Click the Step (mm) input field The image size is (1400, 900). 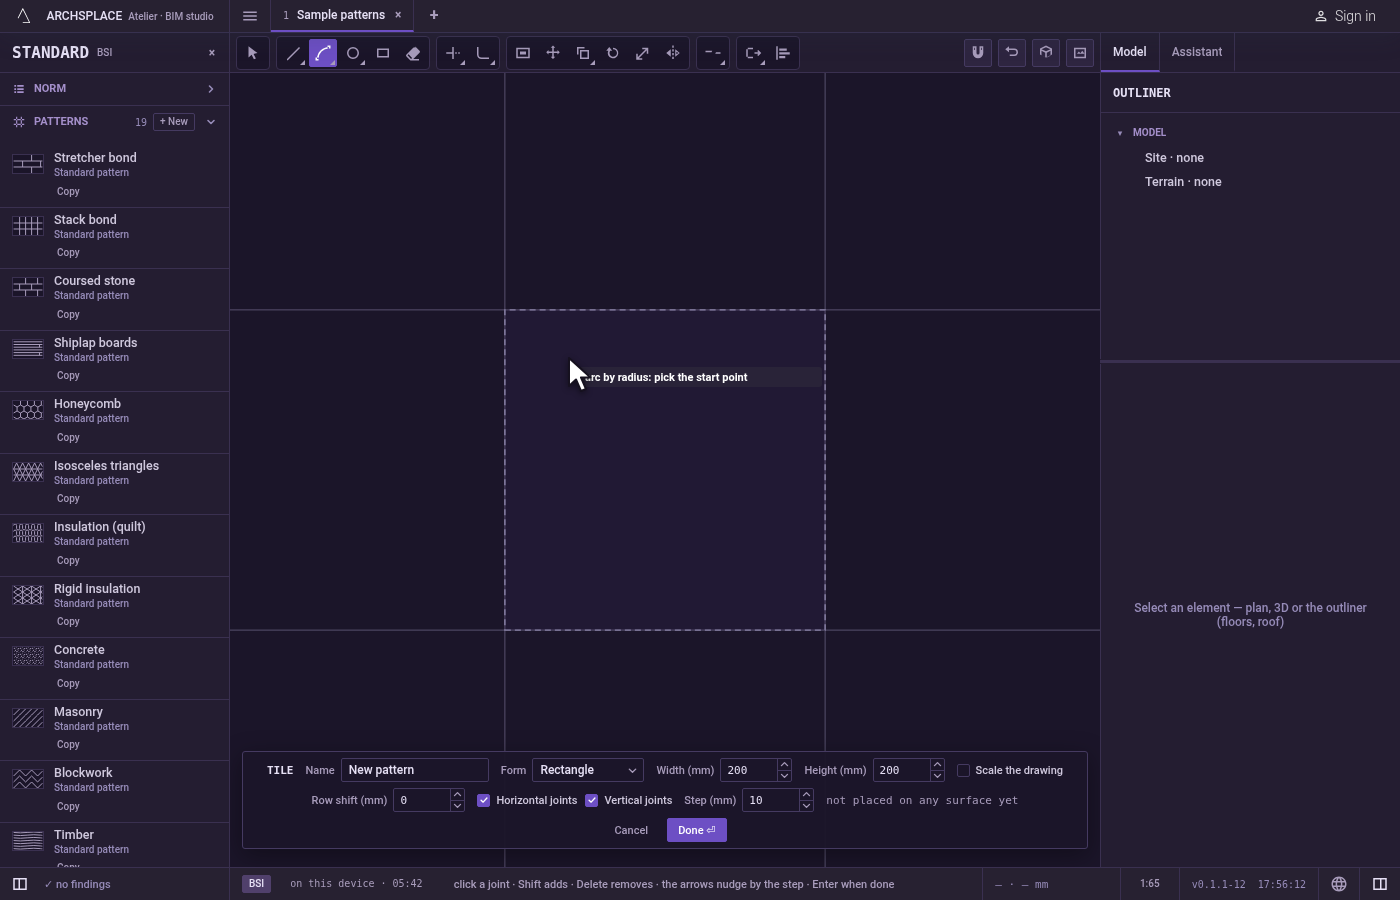coord(770,800)
